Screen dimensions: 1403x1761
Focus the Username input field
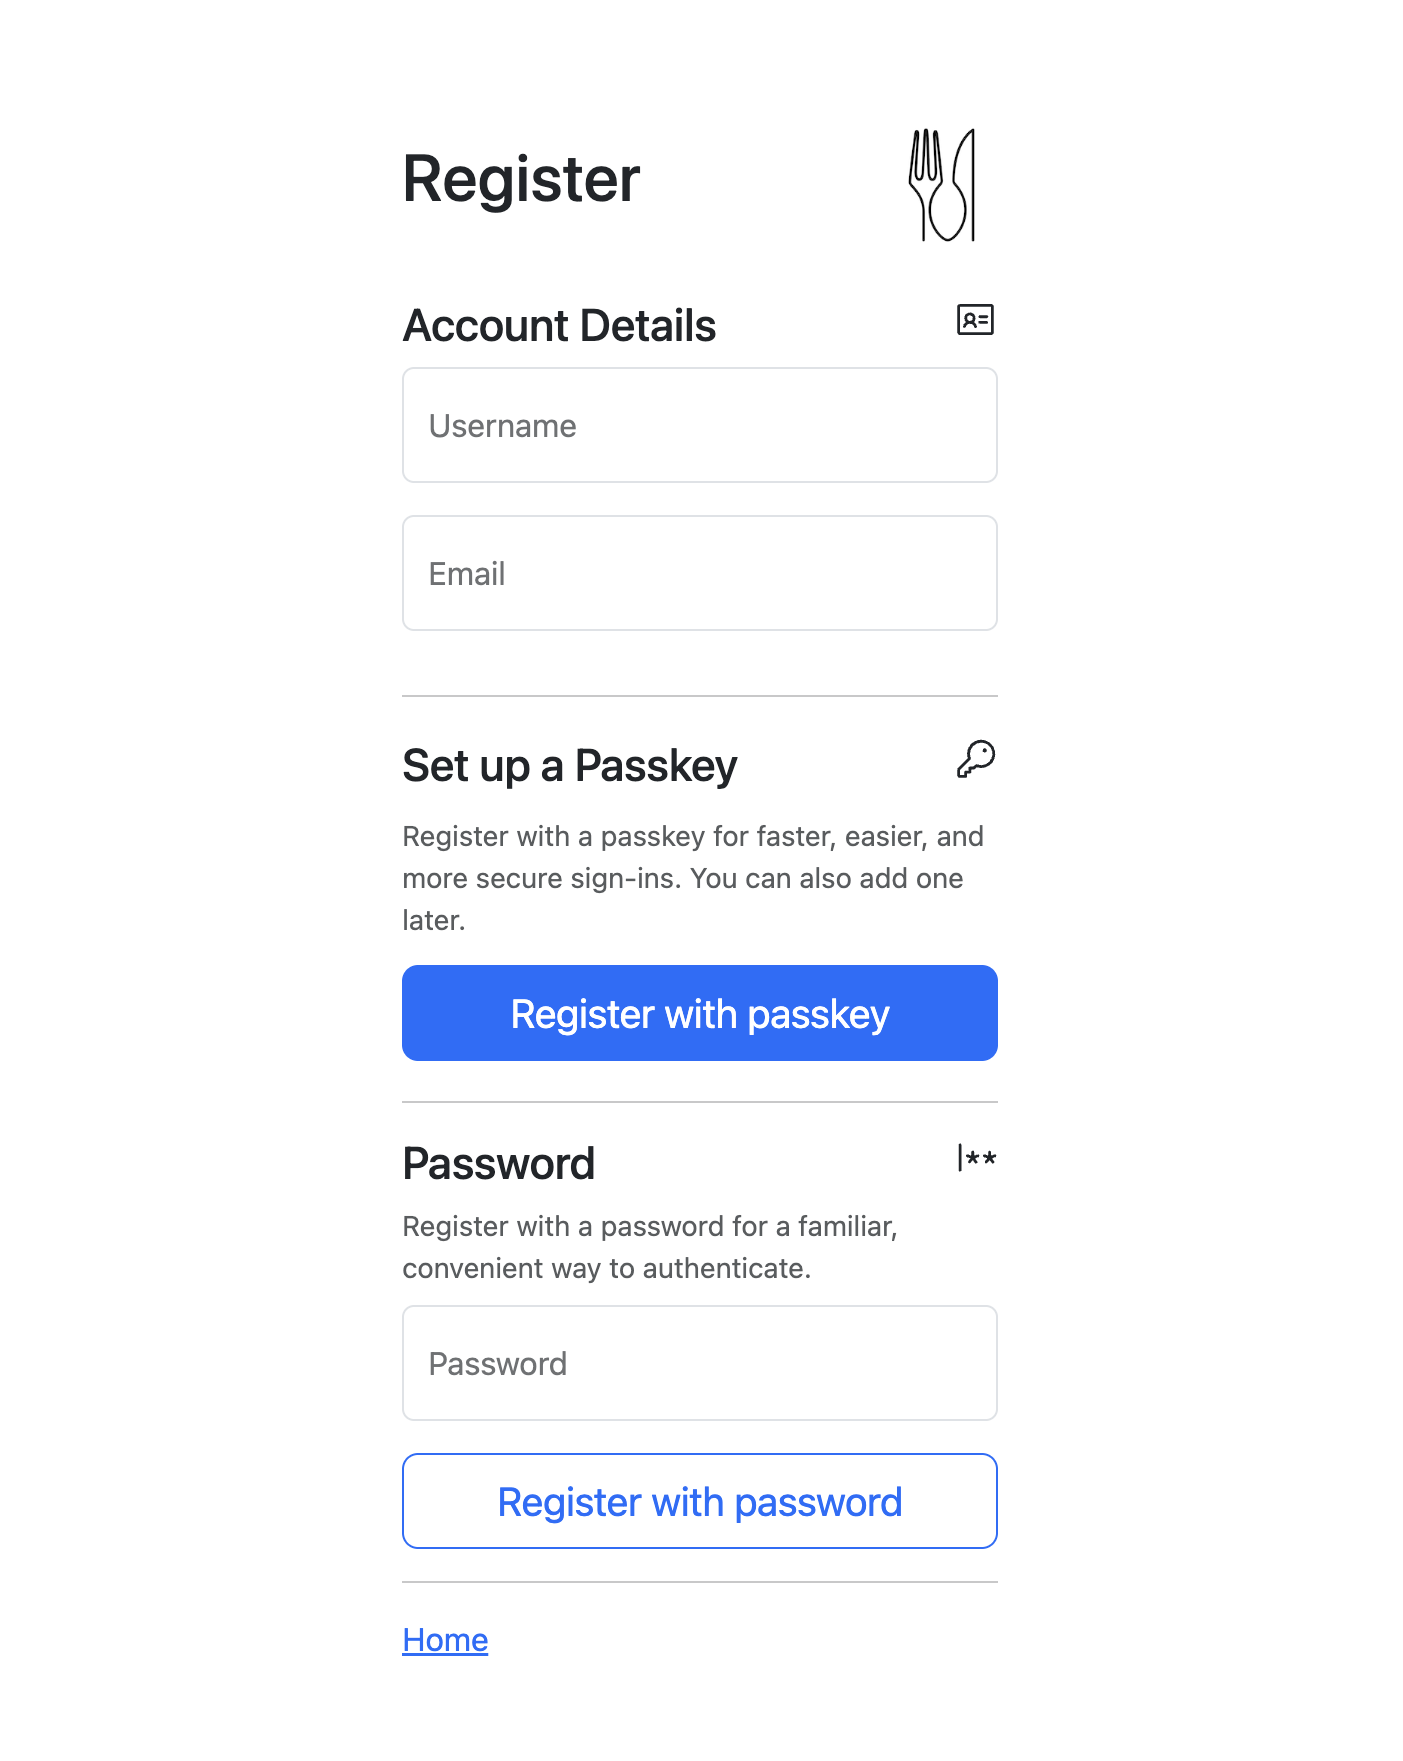(x=700, y=425)
